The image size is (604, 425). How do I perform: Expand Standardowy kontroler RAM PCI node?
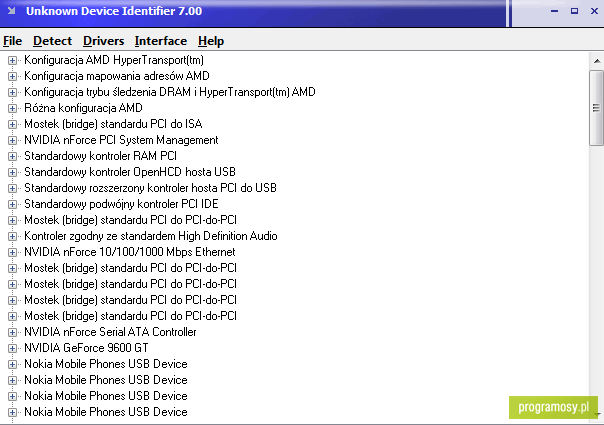click(12, 156)
